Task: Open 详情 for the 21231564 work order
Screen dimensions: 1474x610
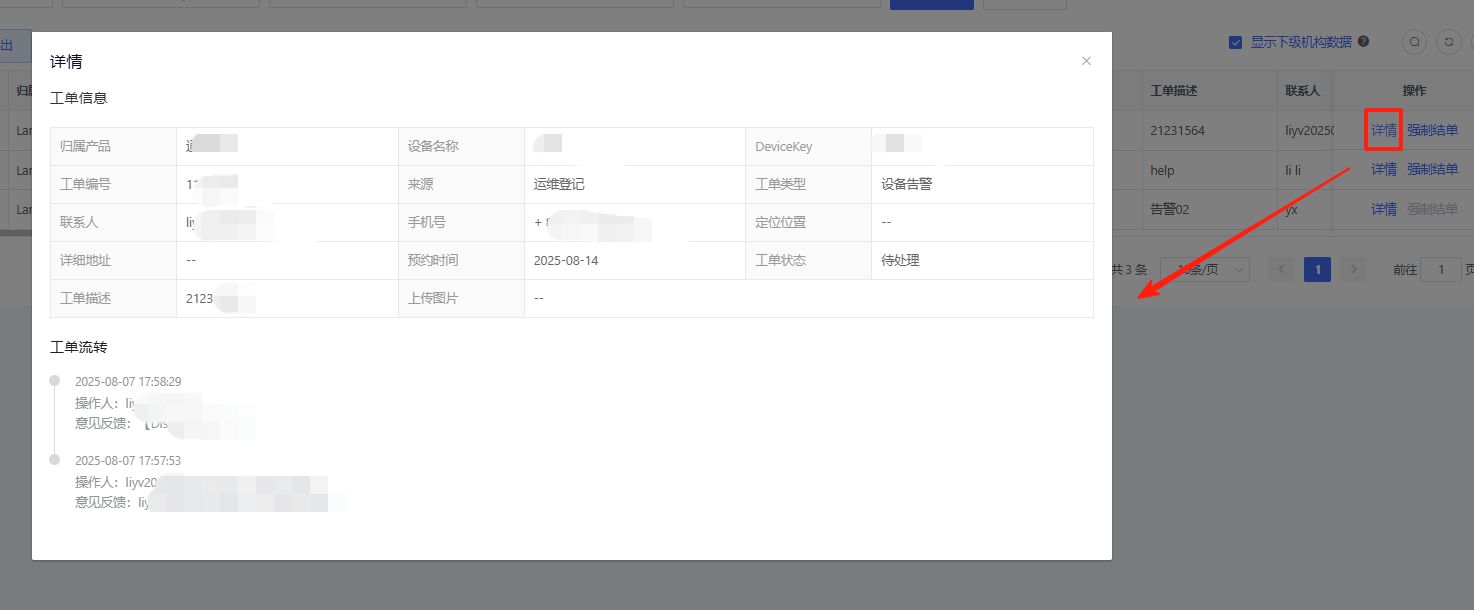Action: click(1384, 130)
